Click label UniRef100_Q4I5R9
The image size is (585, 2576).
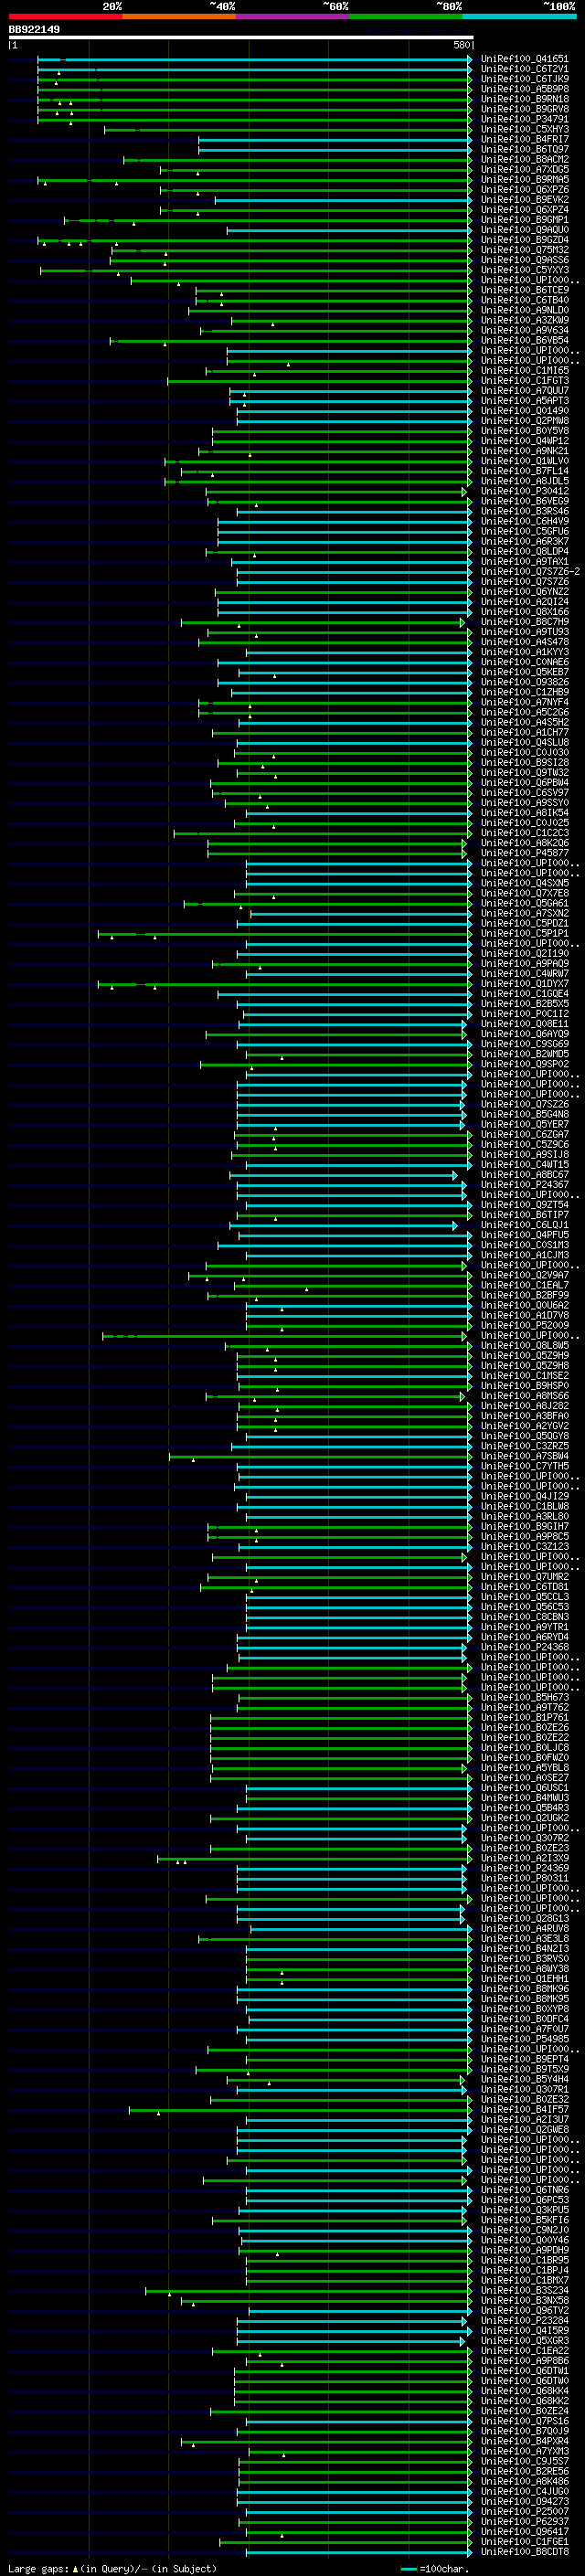point(524,2331)
